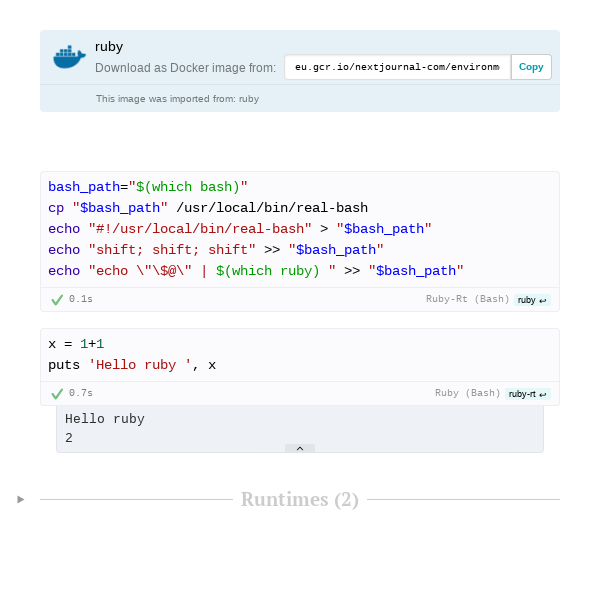Click the 0.7s execution time
The image size is (600, 600).
pyautogui.click(x=81, y=393)
